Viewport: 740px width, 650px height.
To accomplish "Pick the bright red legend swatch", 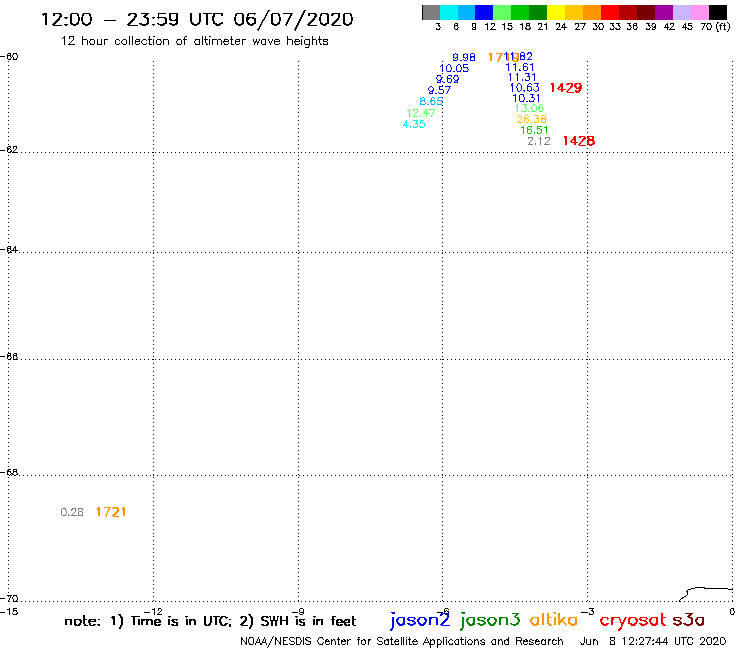I will click(610, 12).
